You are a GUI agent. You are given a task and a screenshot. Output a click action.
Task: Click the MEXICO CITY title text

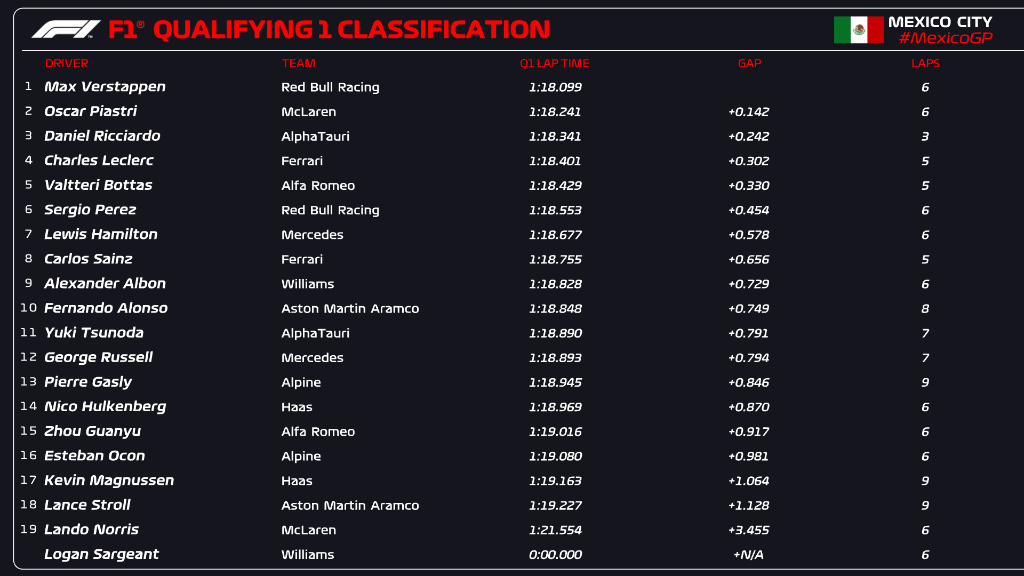[940, 21]
